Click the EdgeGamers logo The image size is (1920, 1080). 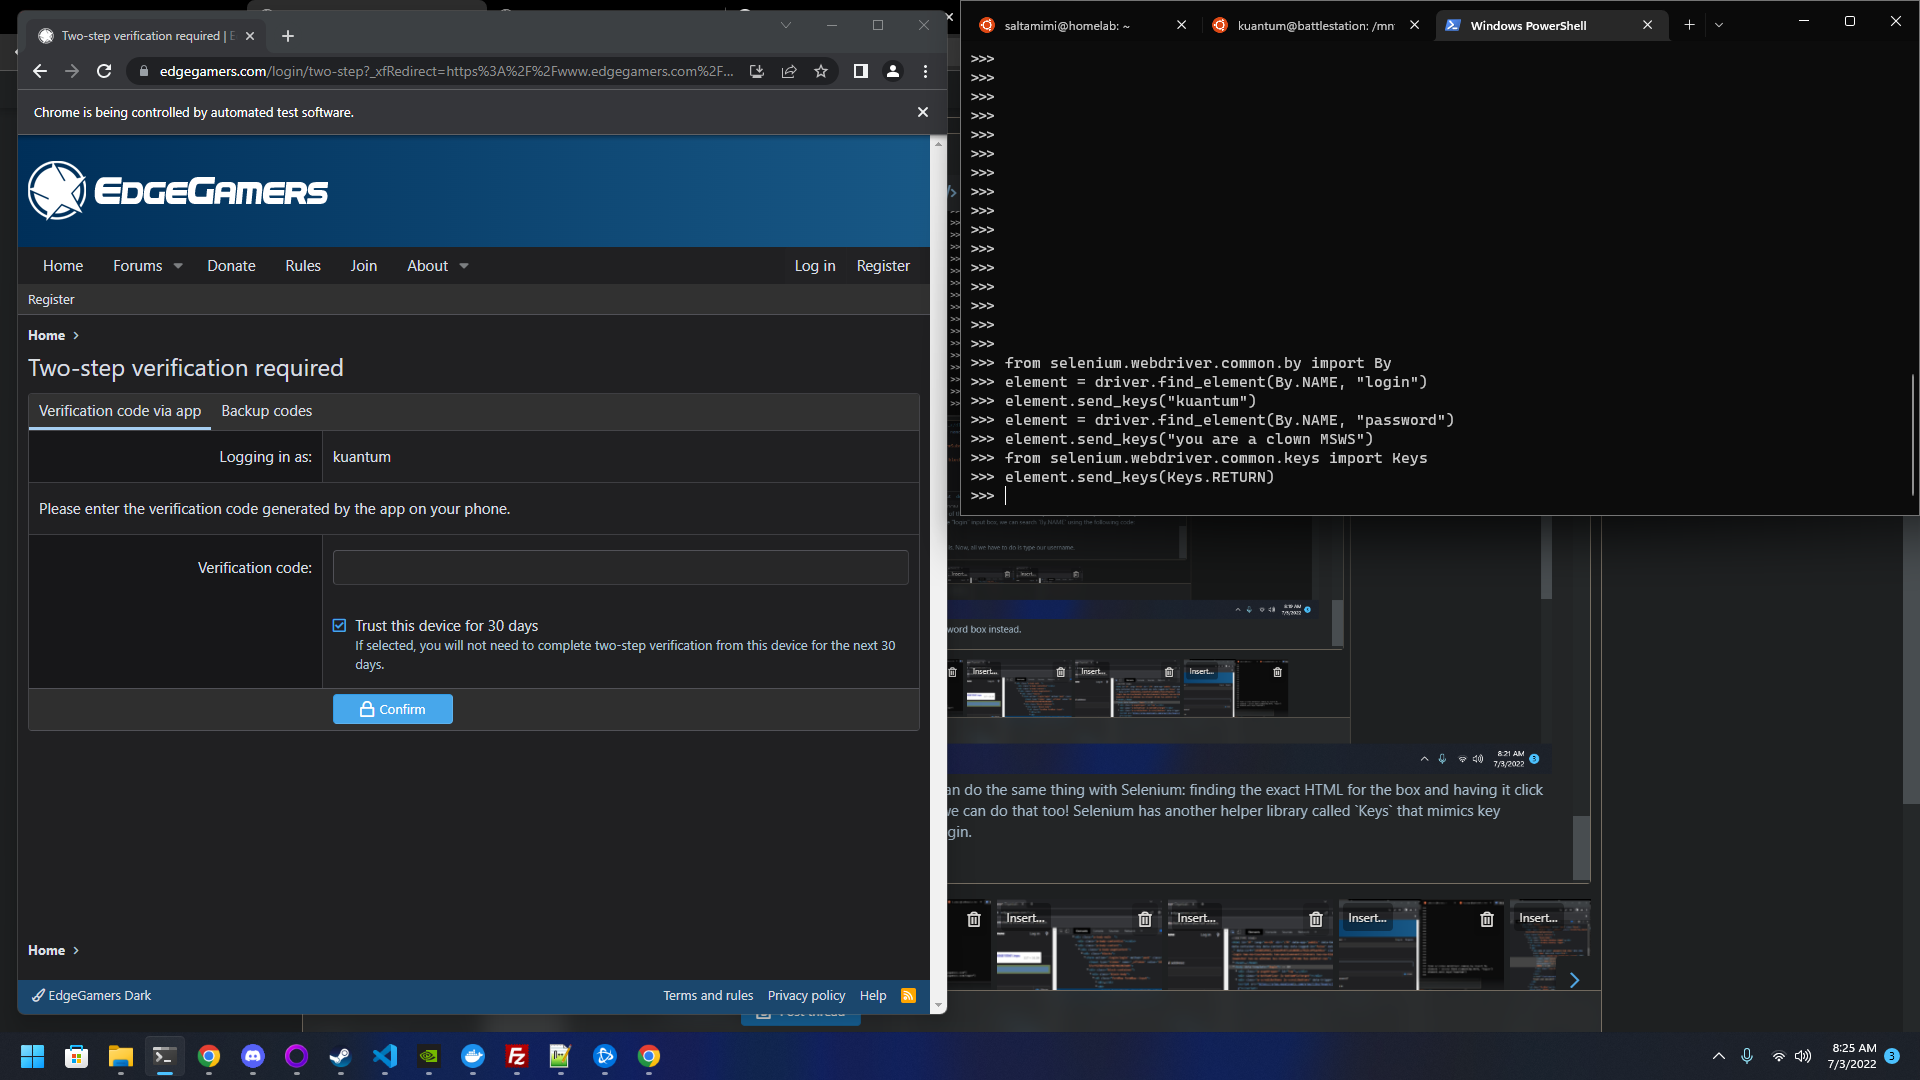178,190
